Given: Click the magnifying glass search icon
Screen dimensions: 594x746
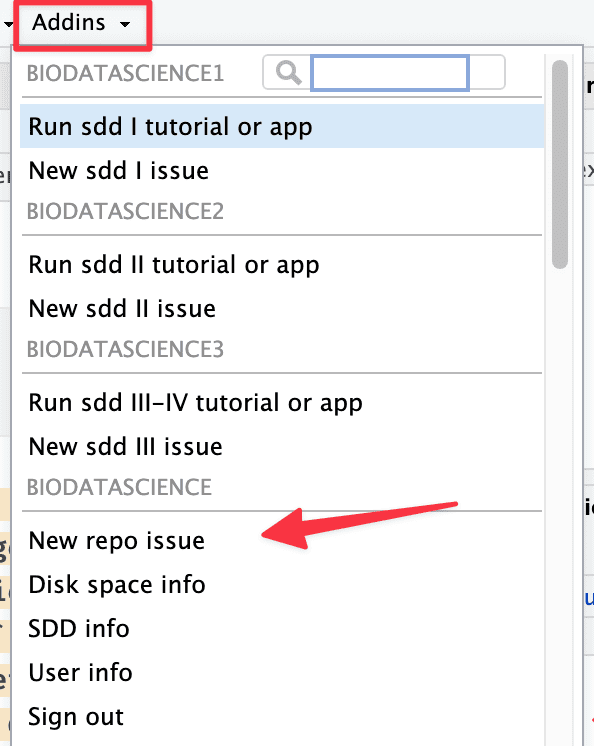Looking at the screenshot, I should coord(288,73).
